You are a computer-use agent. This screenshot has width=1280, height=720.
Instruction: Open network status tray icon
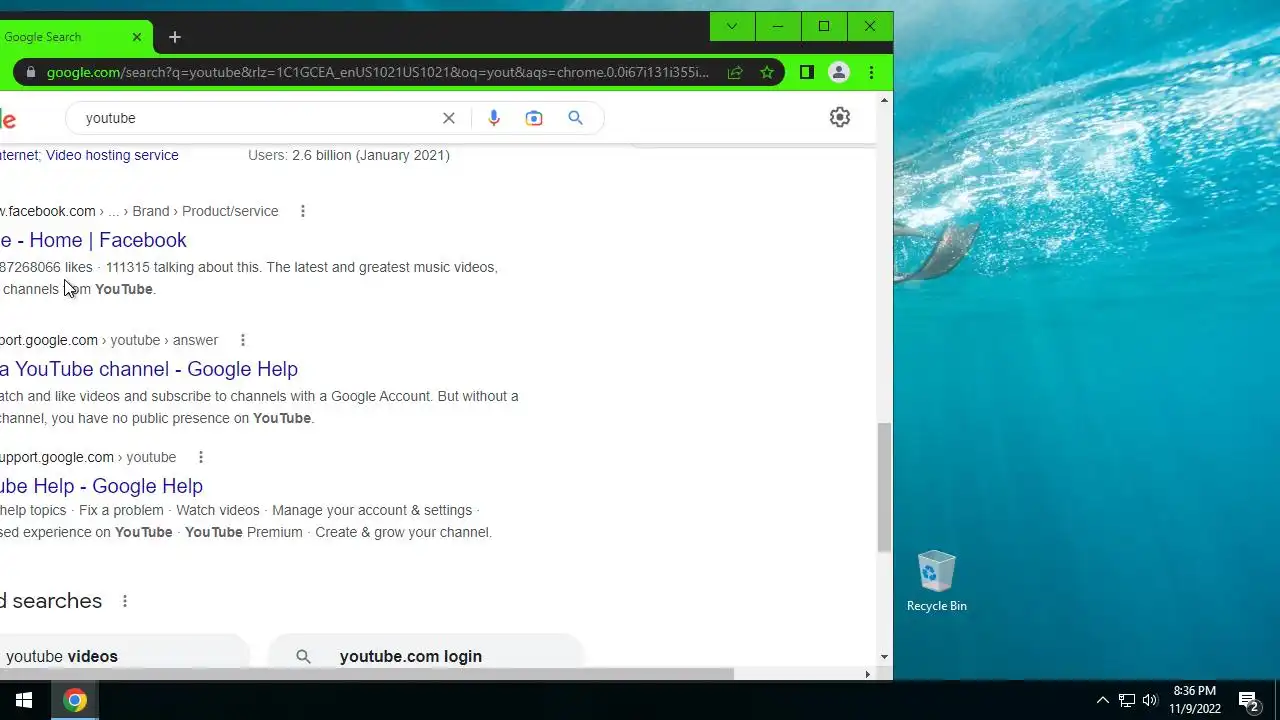click(x=1127, y=700)
